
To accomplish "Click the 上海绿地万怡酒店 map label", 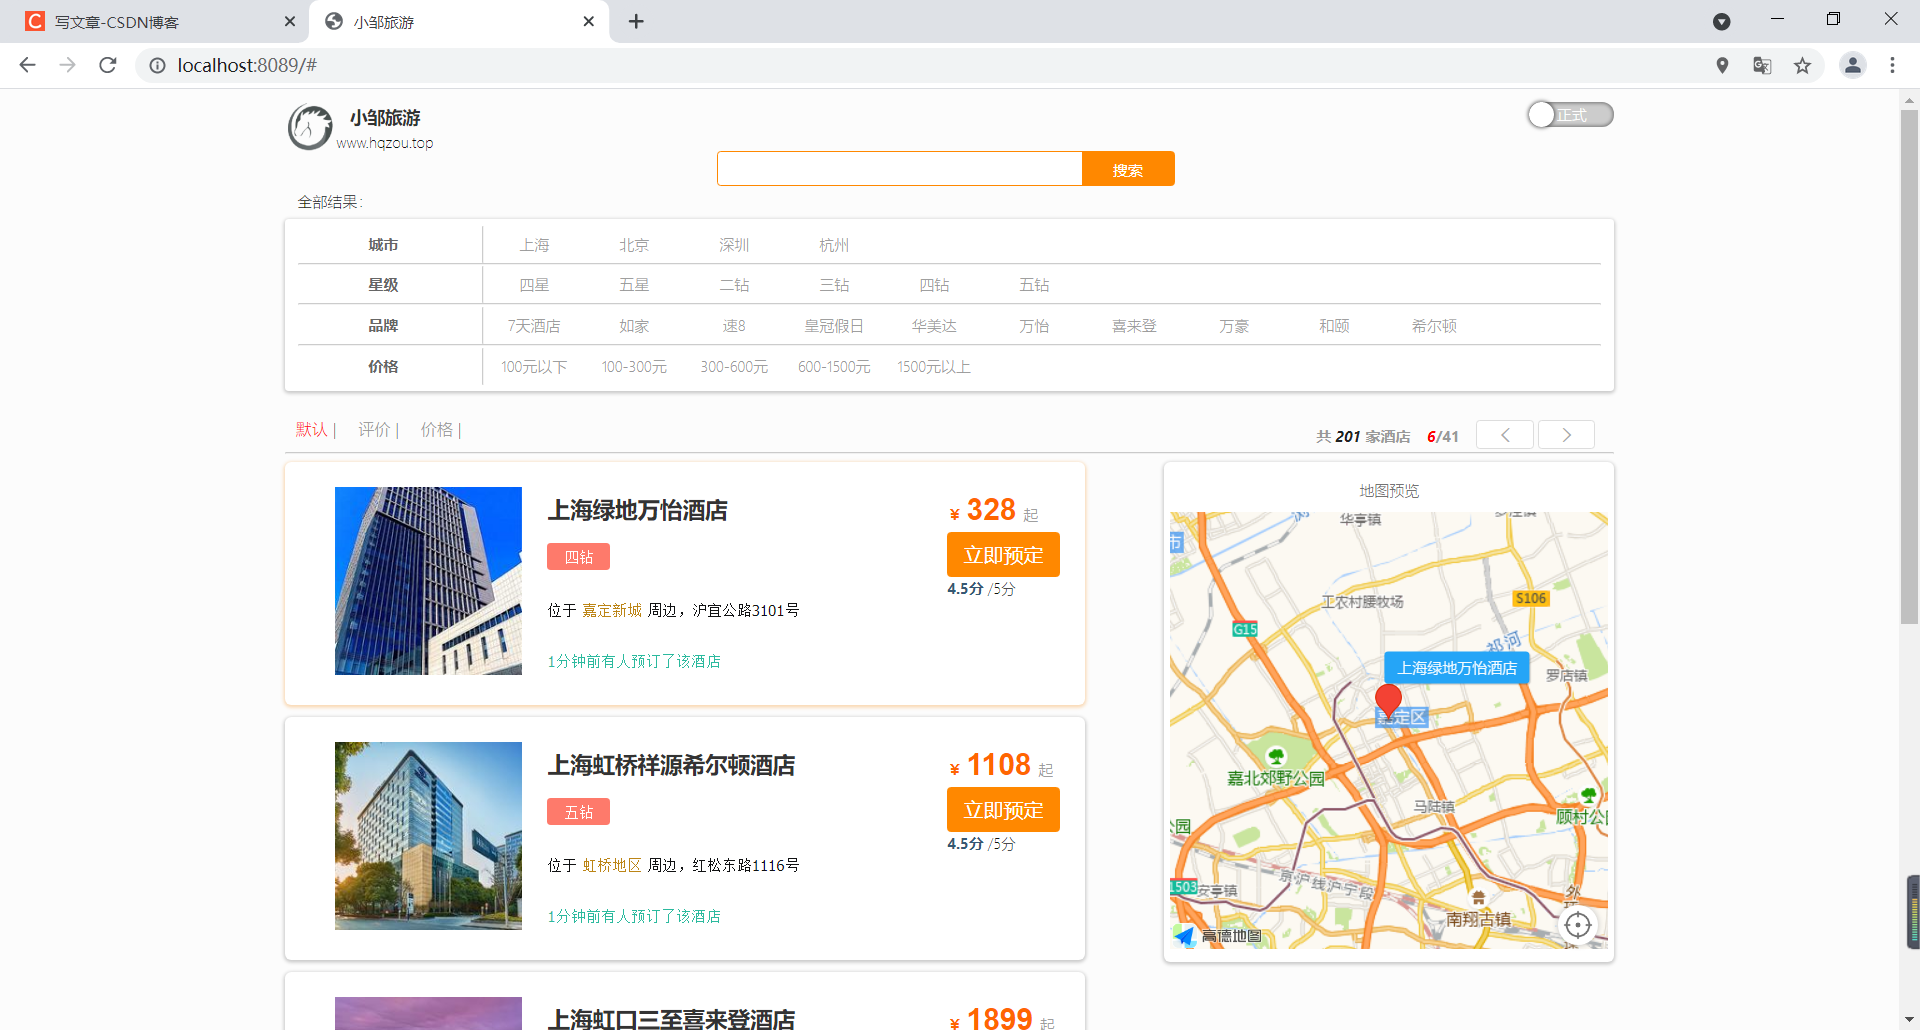I will pos(1457,668).
